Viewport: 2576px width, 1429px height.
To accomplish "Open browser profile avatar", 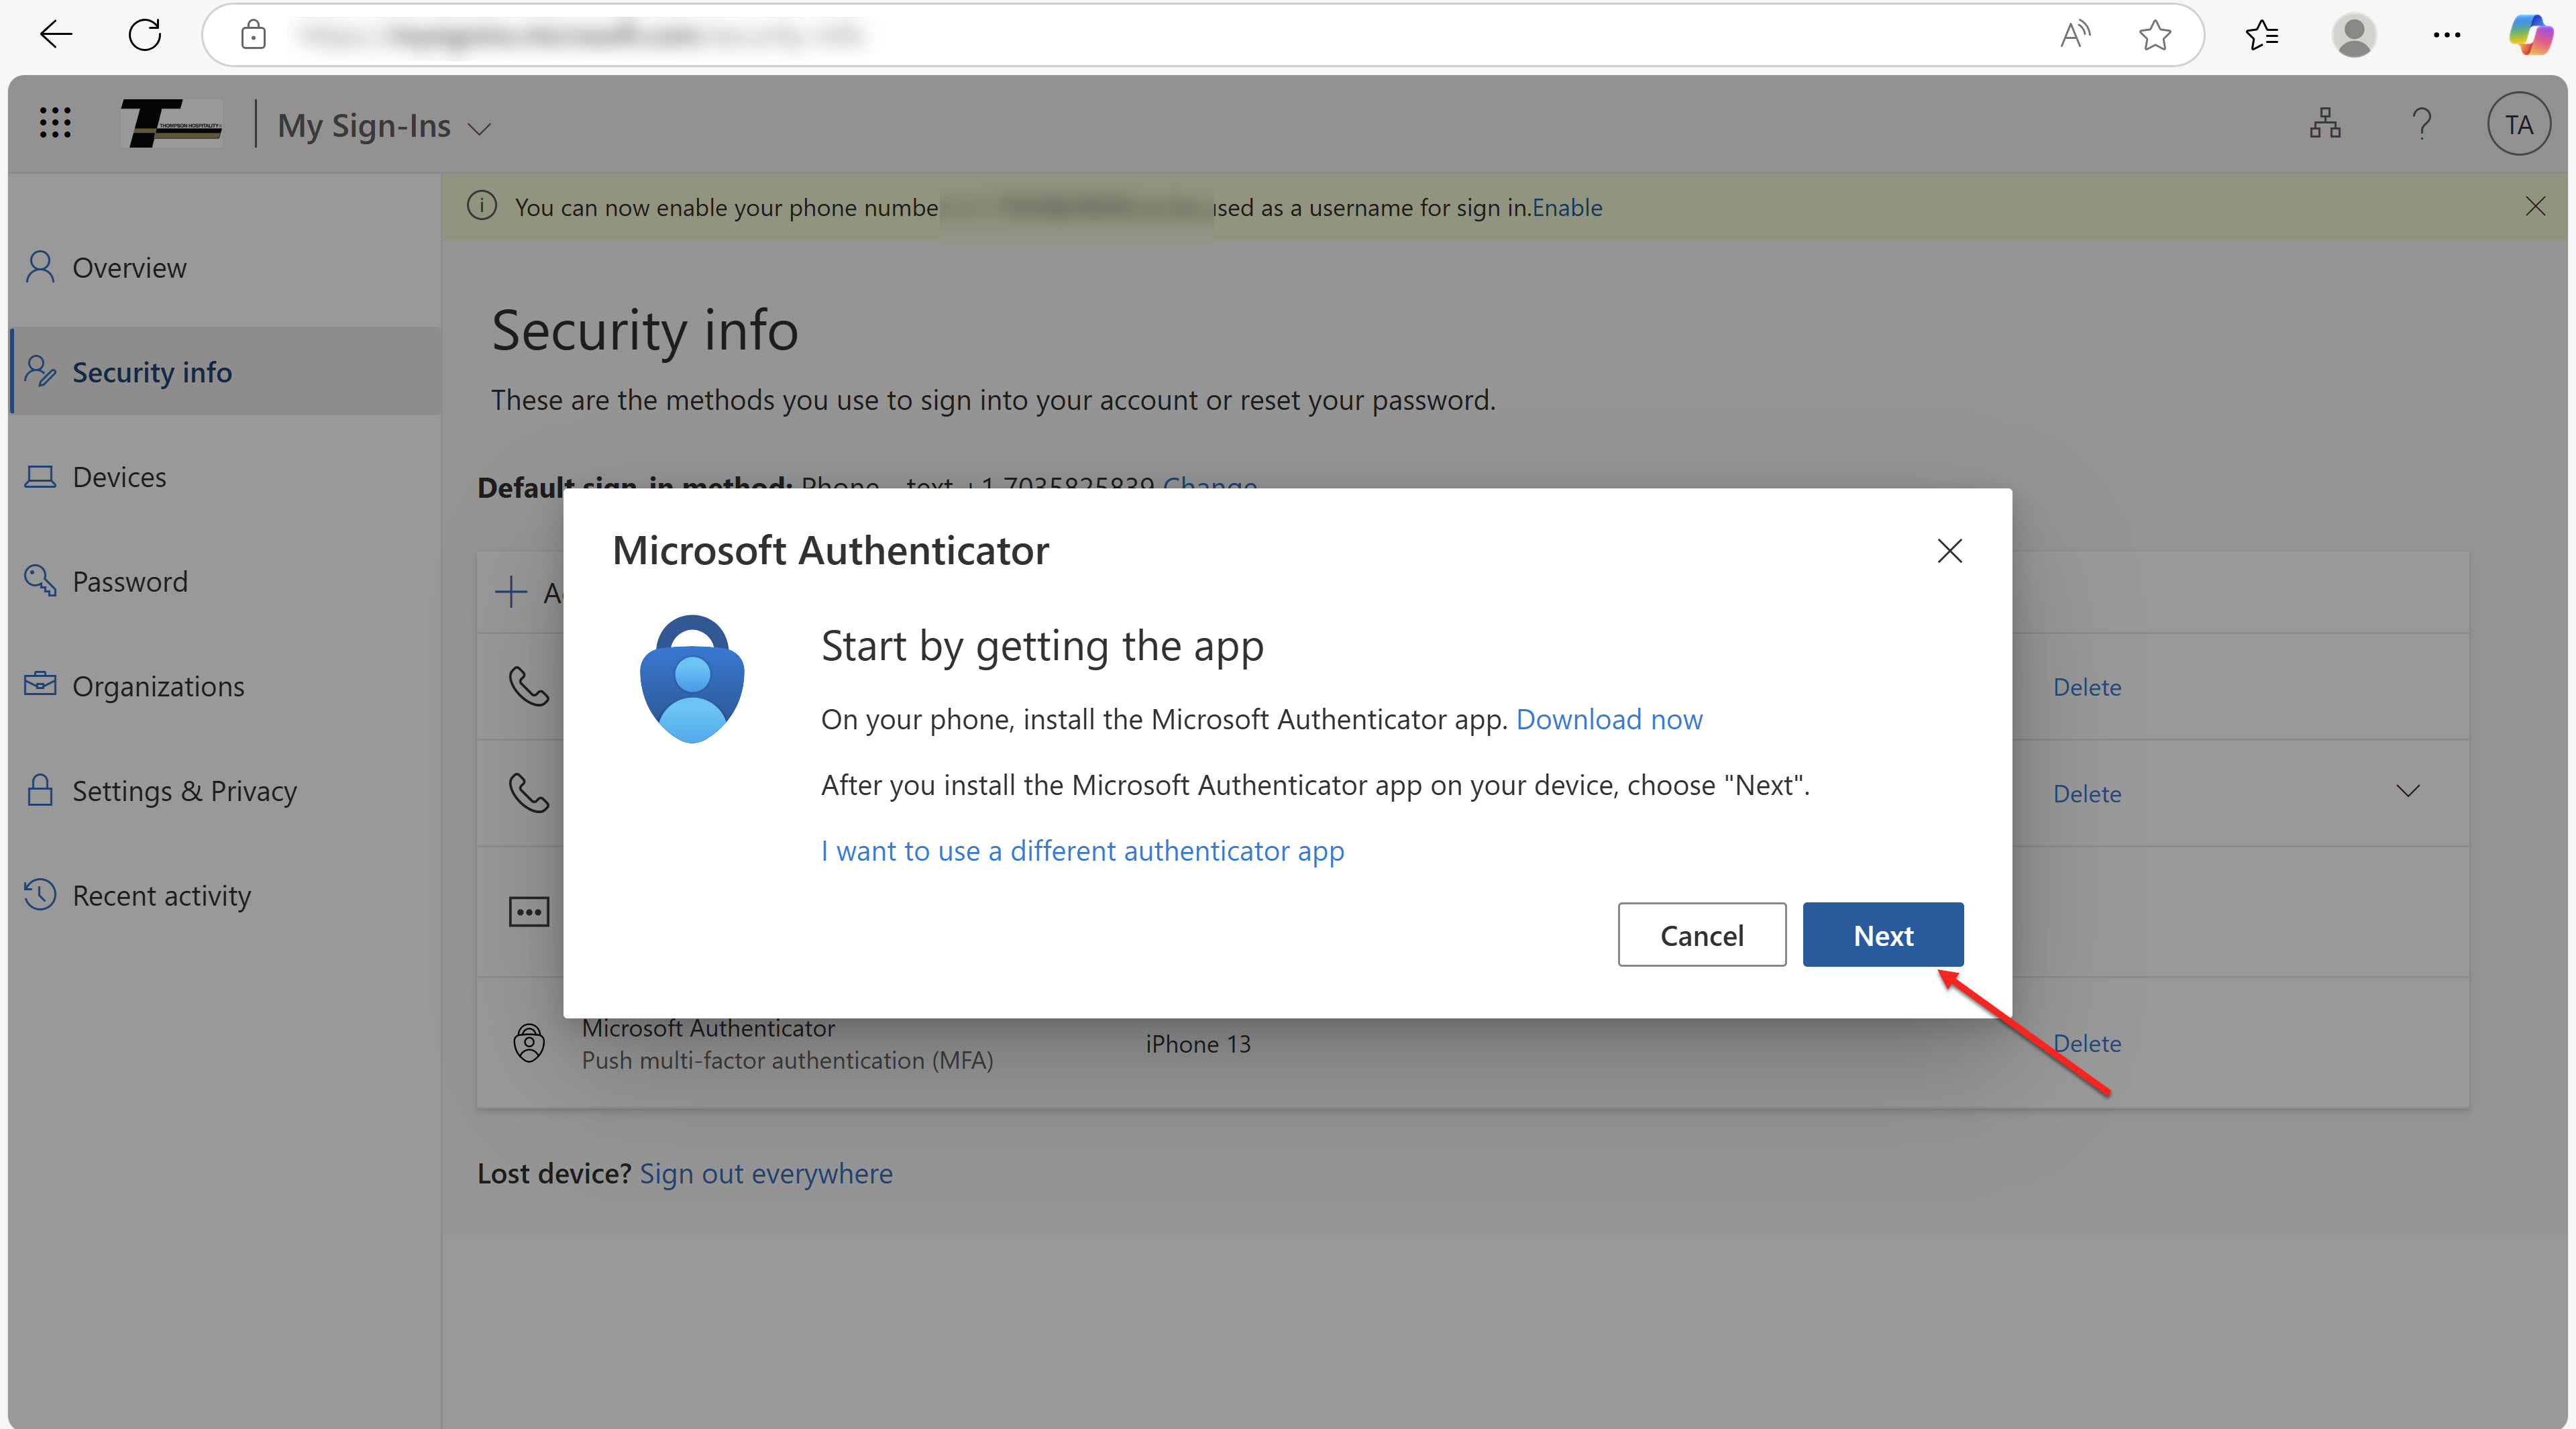I will tap(2354, 35).
